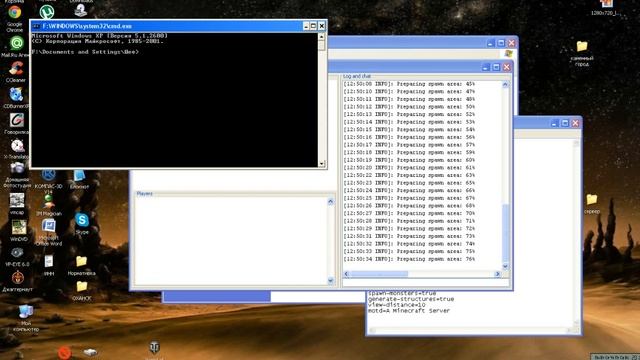Click scroll up arrow in Log and chat

[505, 84]
